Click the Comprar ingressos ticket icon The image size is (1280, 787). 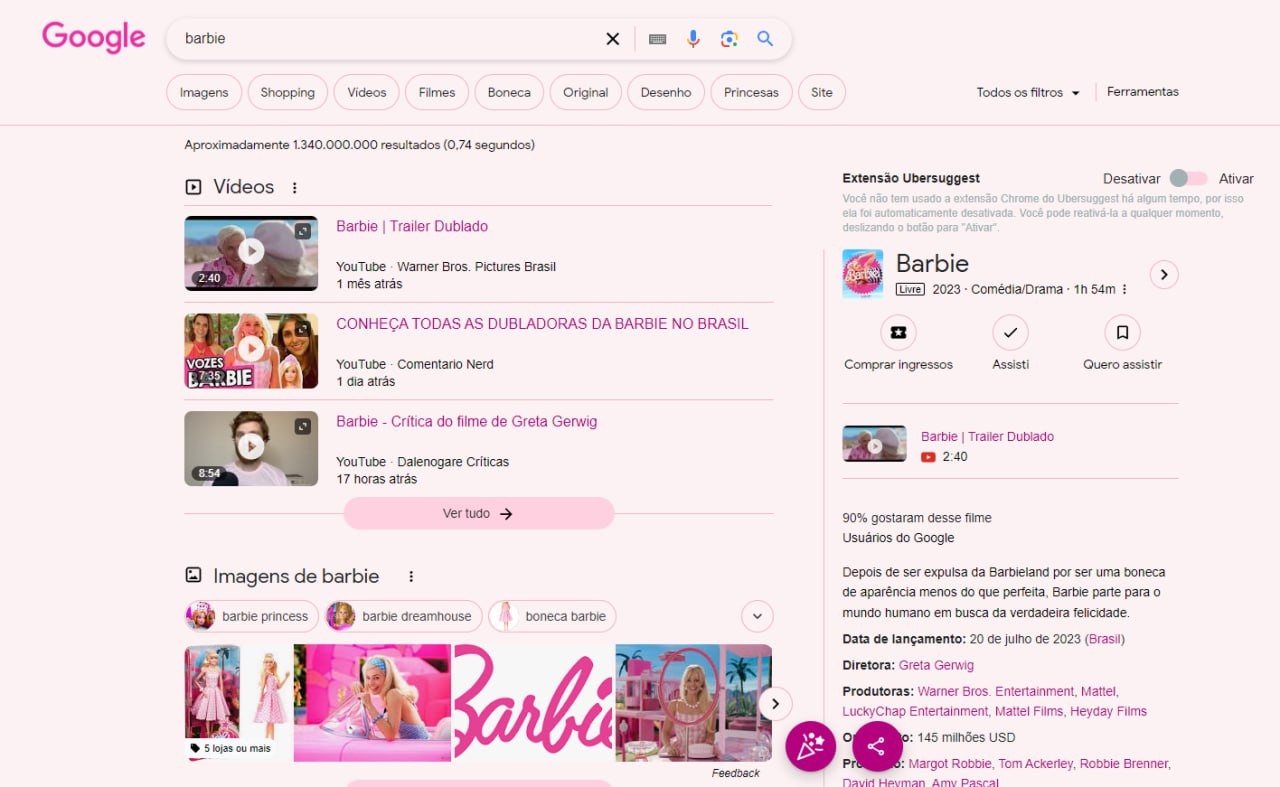click(898, 332)
